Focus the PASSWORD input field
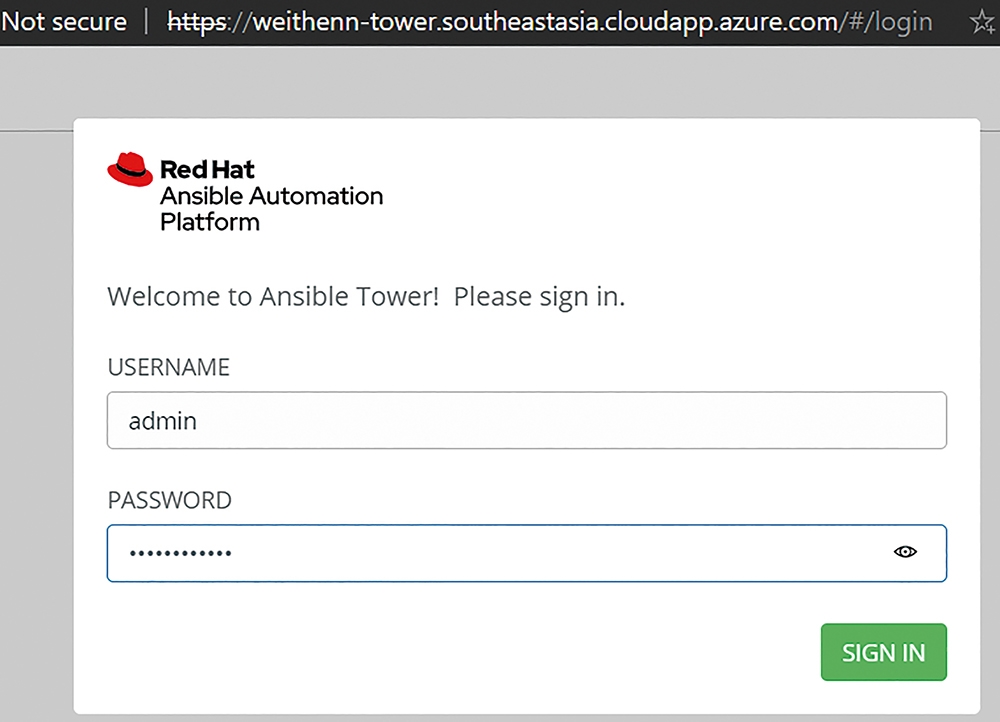The image size is (1000, 722). point(527,553)
